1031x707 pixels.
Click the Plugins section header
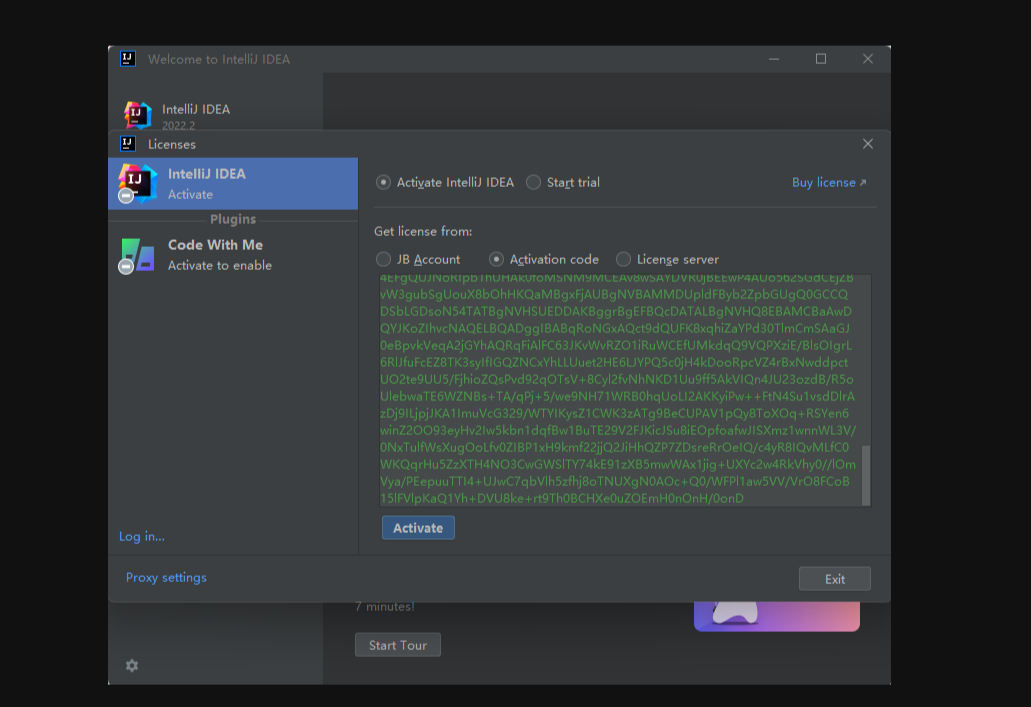pos(233,219)
